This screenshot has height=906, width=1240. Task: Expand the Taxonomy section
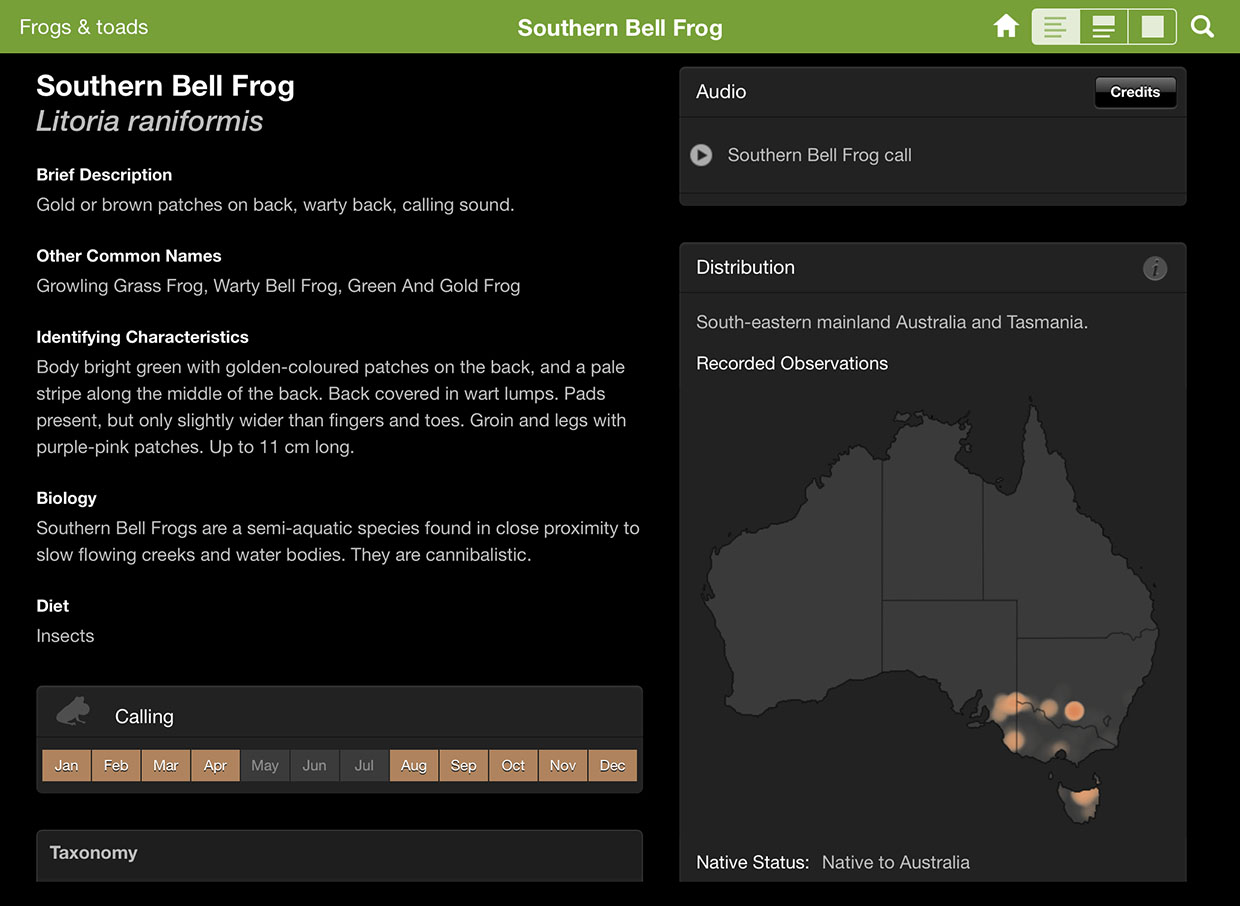[x=94, y=853]
